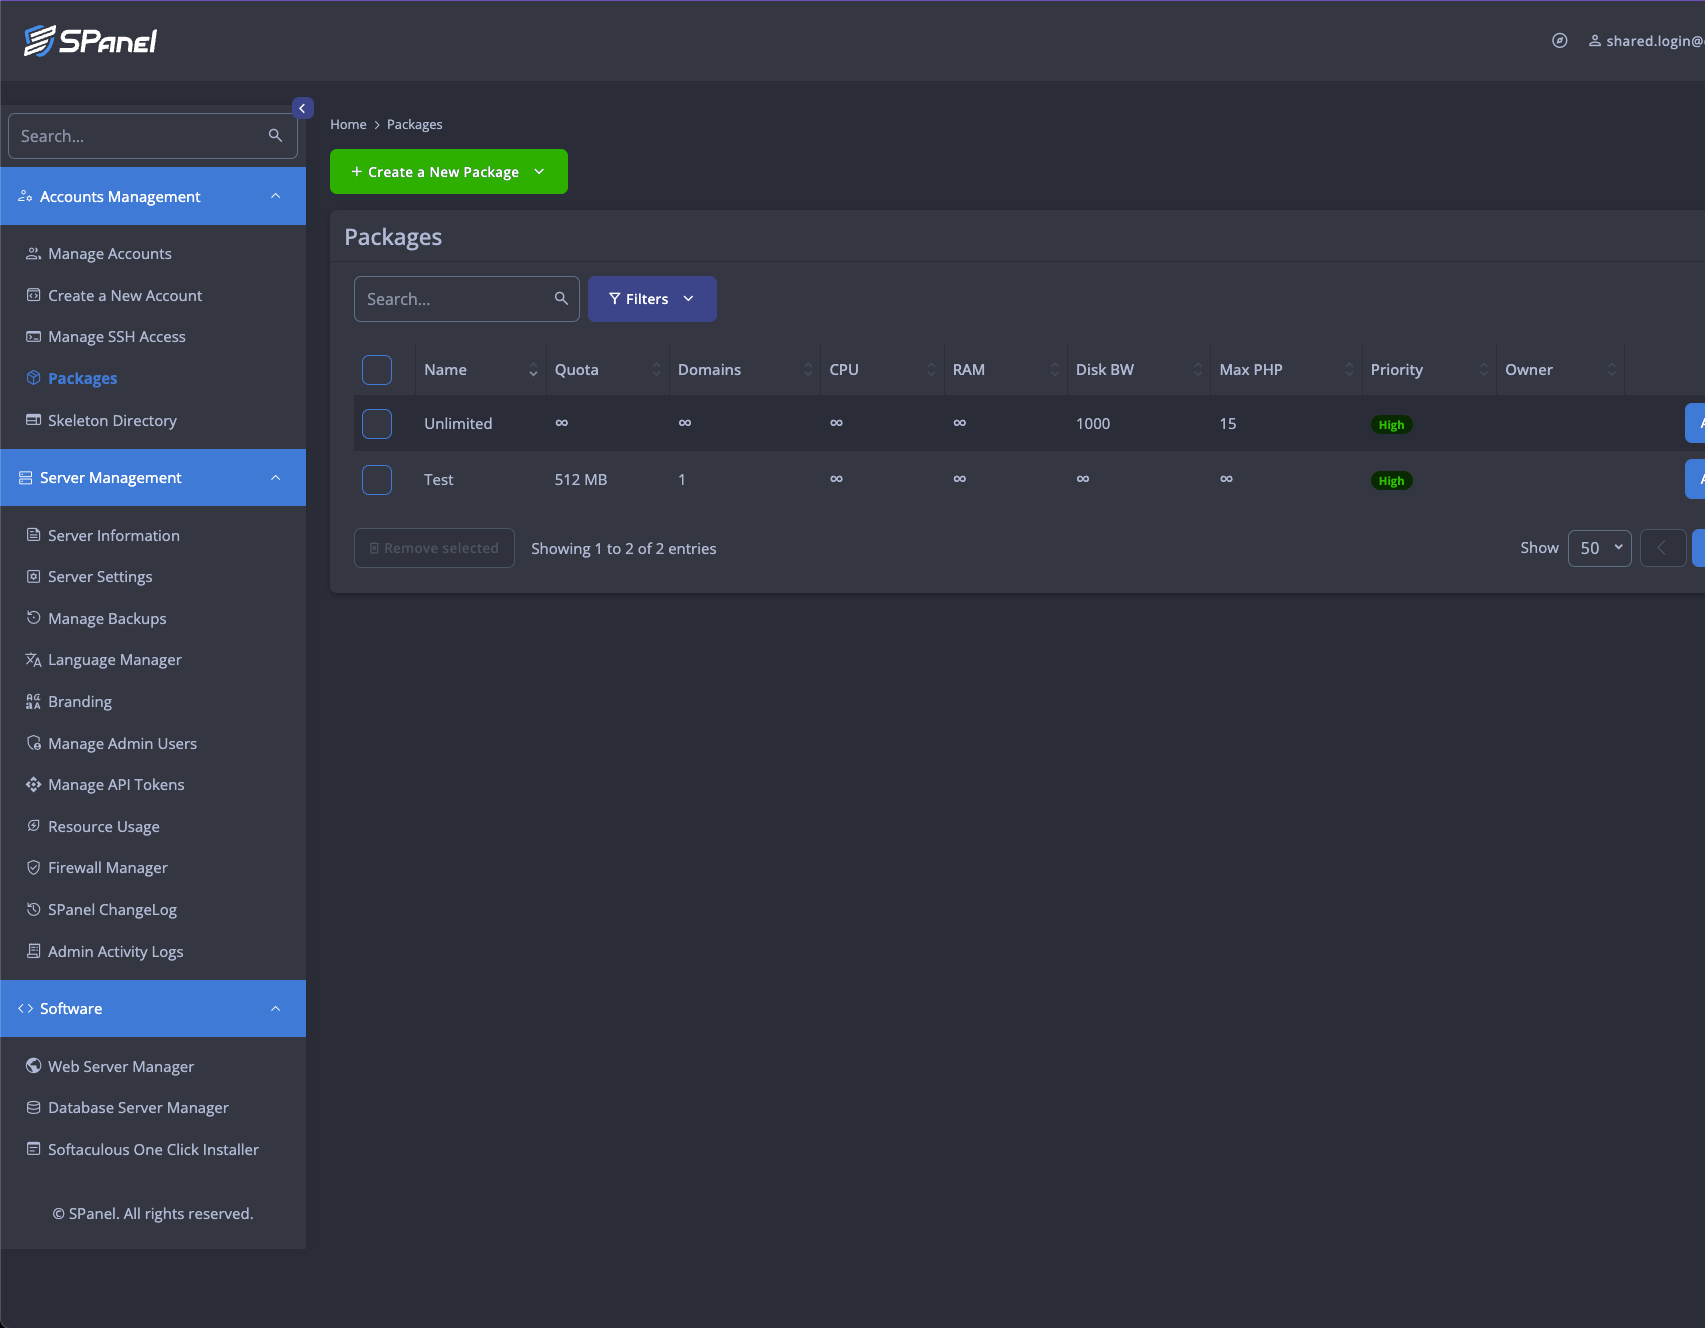Open Manage API Tokens page
The width and height of the screenshot is (1705, 1328).
click(116, 785)
